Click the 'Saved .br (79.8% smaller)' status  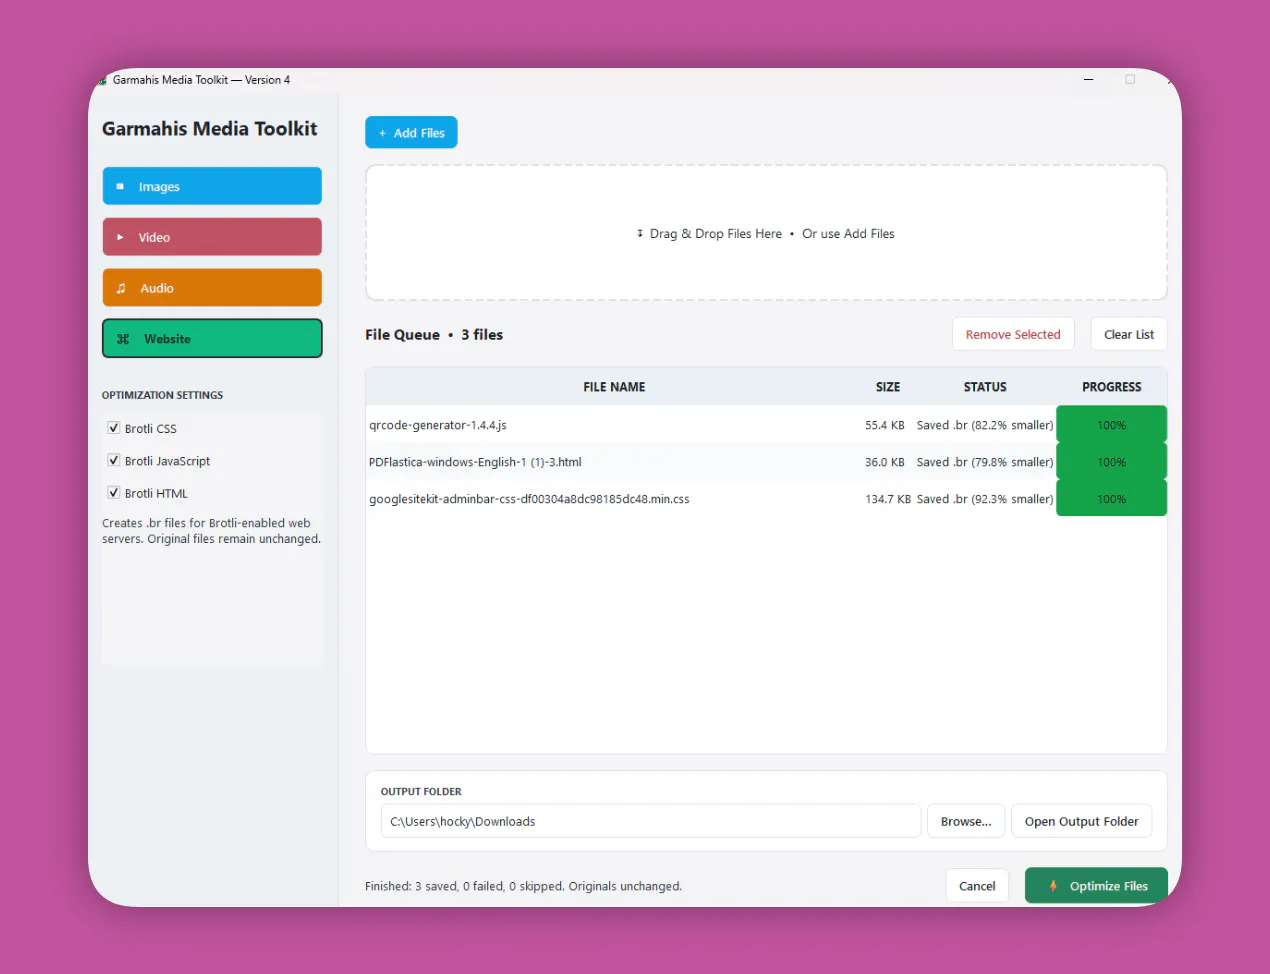click(x=985, y=462)
